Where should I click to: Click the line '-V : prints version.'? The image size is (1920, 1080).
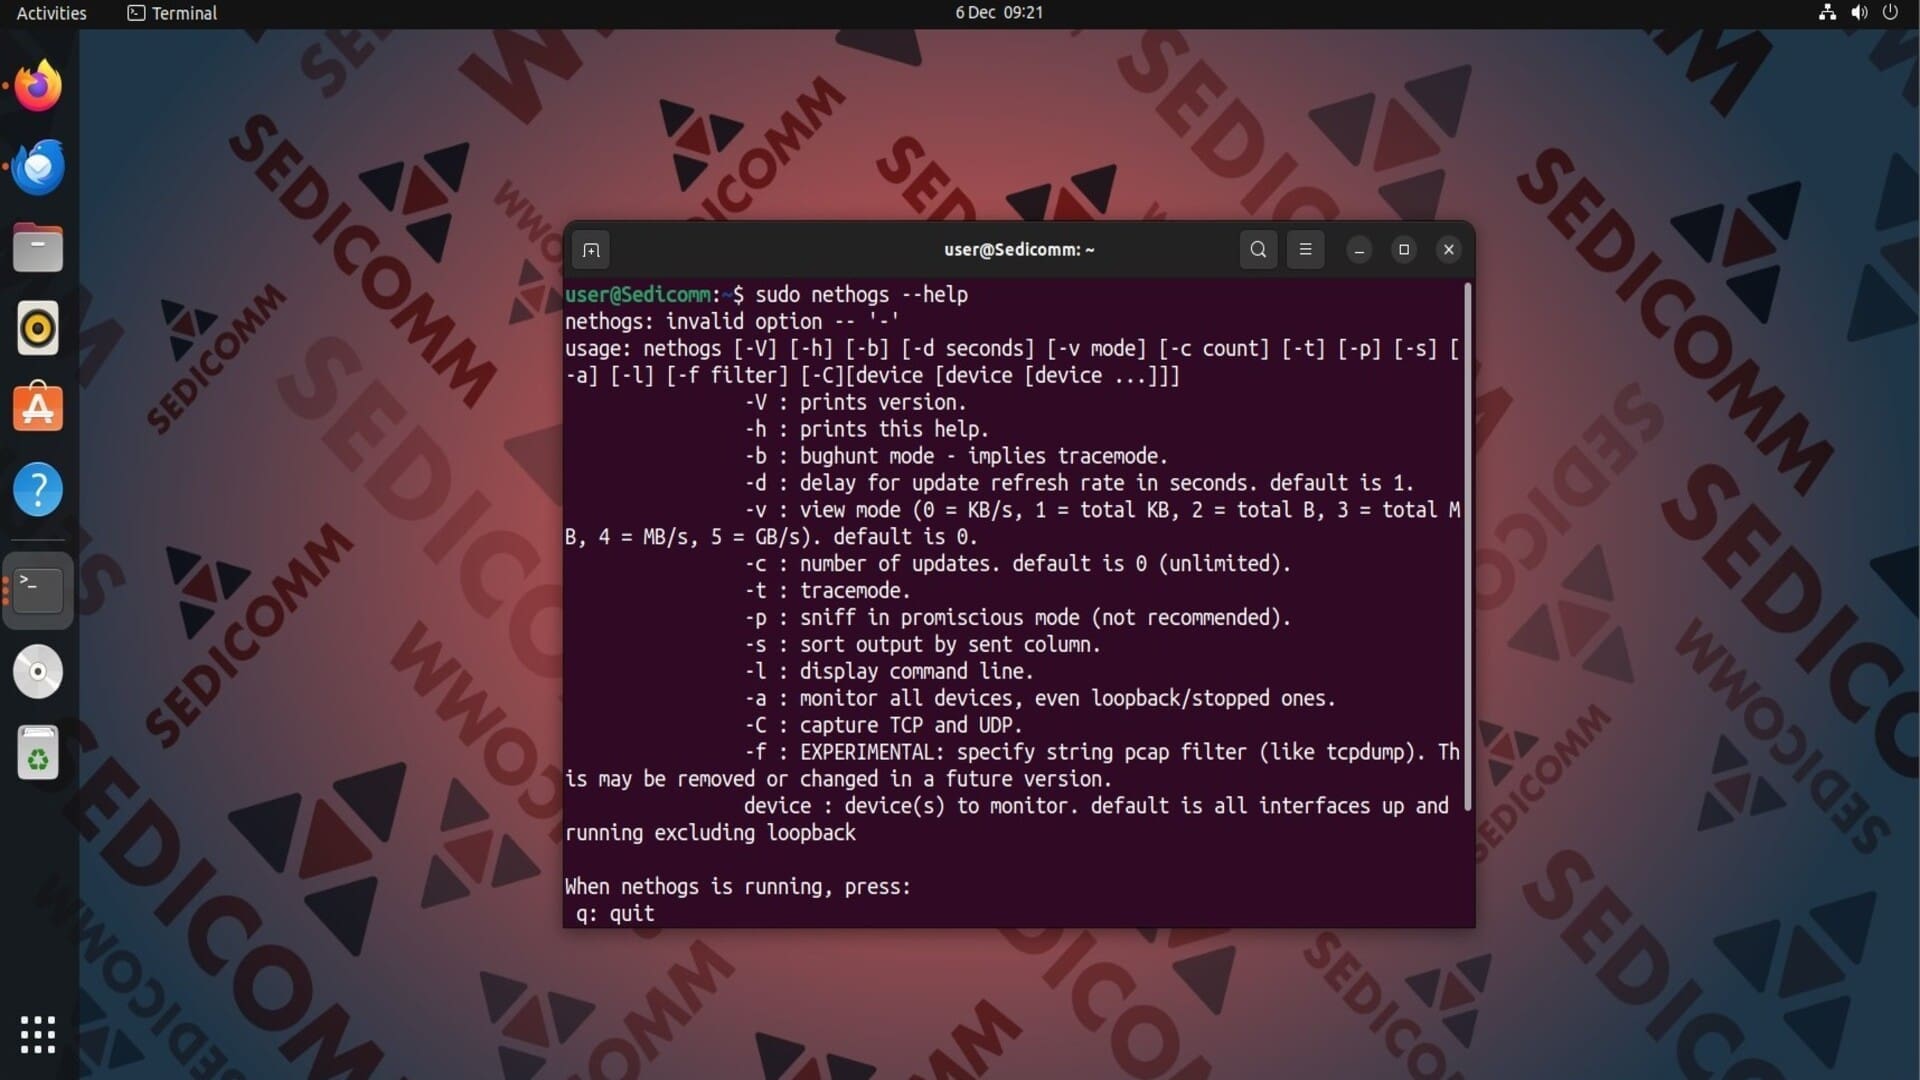point(855,403)
